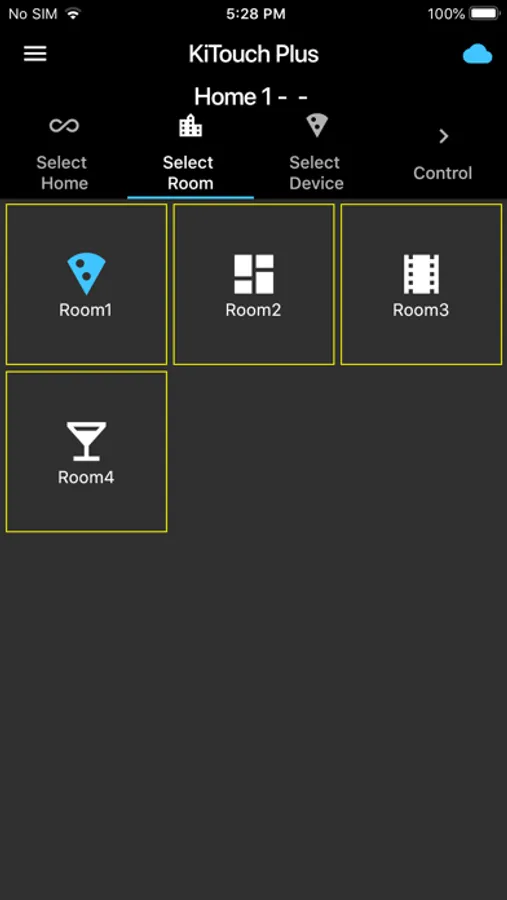Tap the Room1 label
The height and width of the screenshot is (900, 507).
pos(86,310)
